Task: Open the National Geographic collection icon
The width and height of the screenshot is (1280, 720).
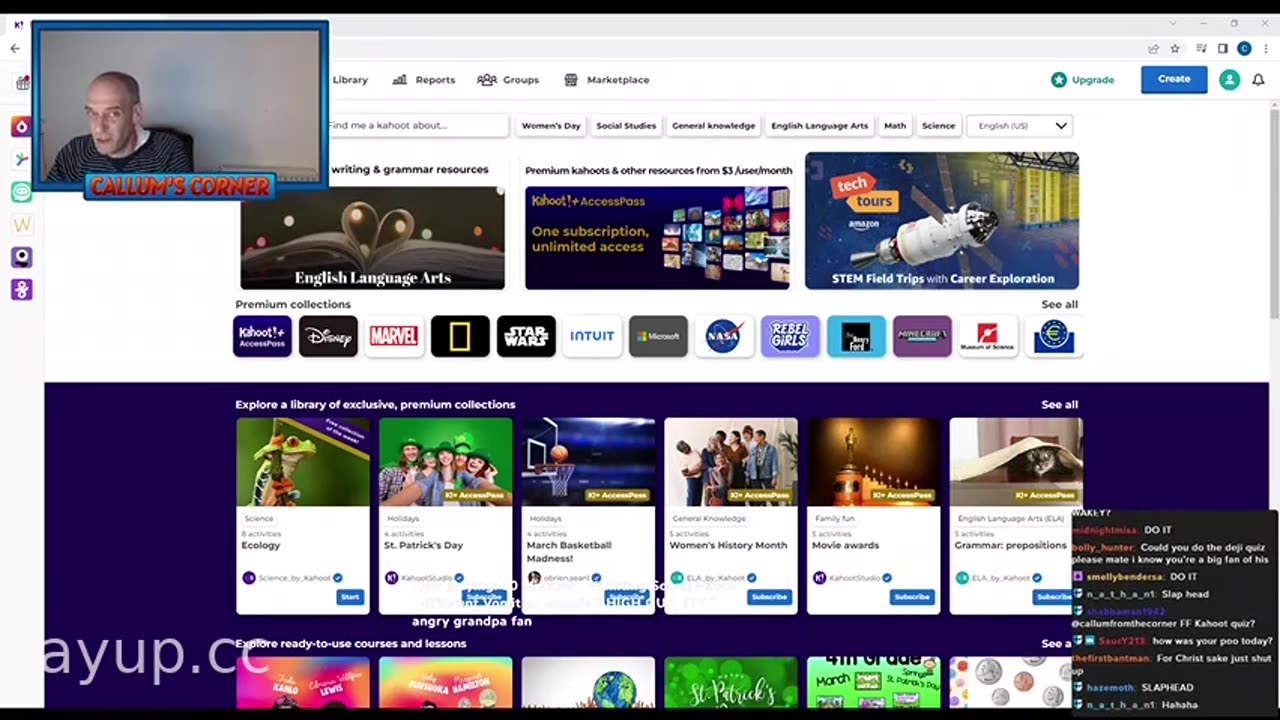Action: 460,336
